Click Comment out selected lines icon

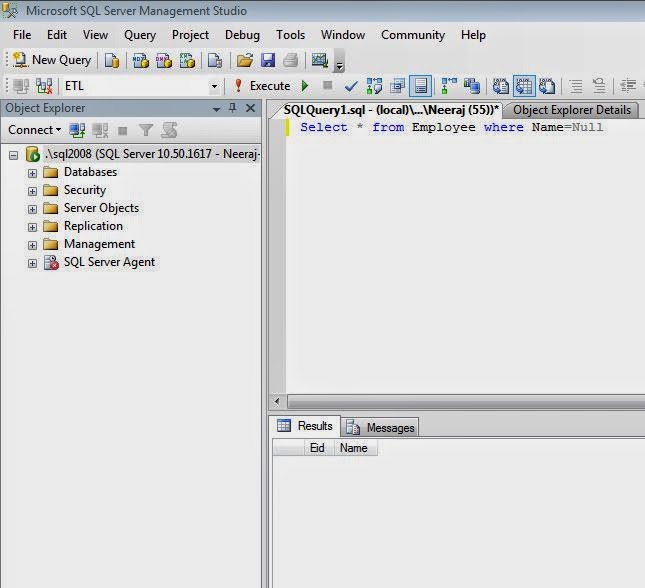(x=576, y=86)
